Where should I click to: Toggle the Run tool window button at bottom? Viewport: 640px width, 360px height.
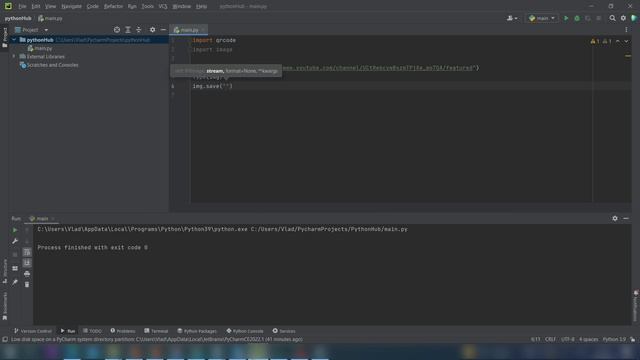point(68,331)
